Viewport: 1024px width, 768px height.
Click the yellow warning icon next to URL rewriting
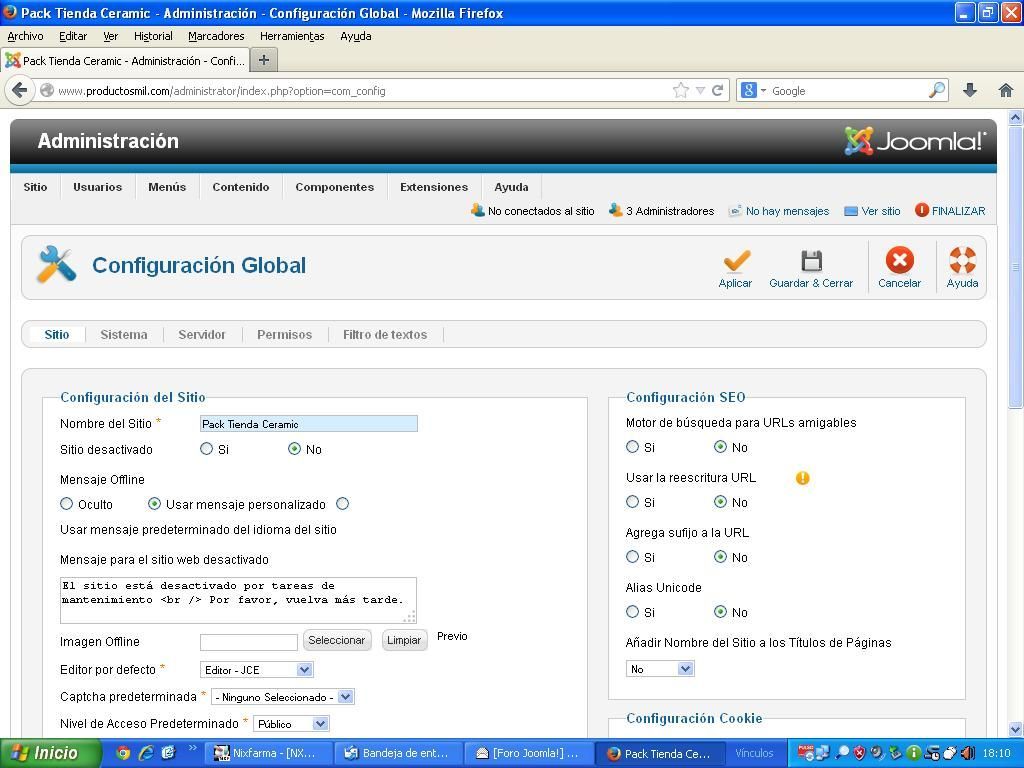(x=803, y=478)
